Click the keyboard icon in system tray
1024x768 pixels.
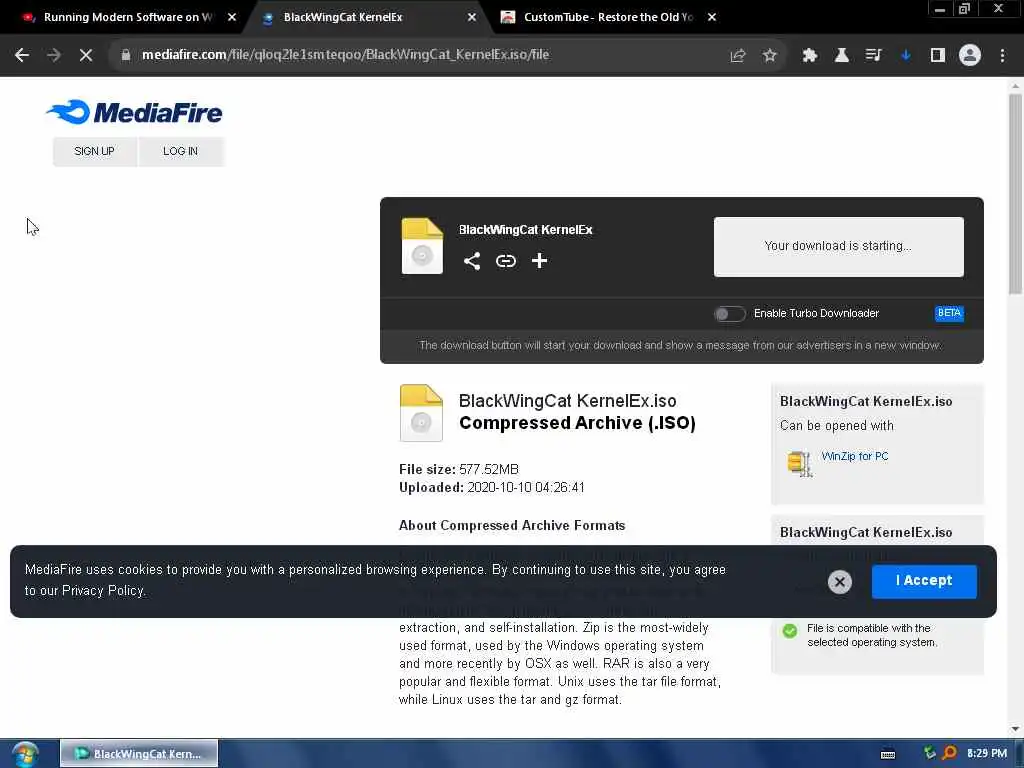[x=888, y=754]
